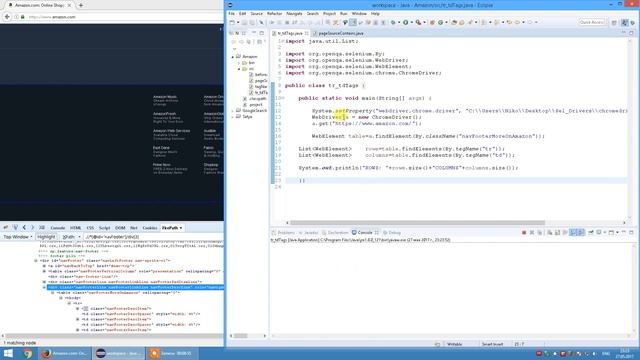Click the green Run button in Eclipse toolbar
This screenshot has height=360, width=640.
pyautogui.click(x=406, y=22)
